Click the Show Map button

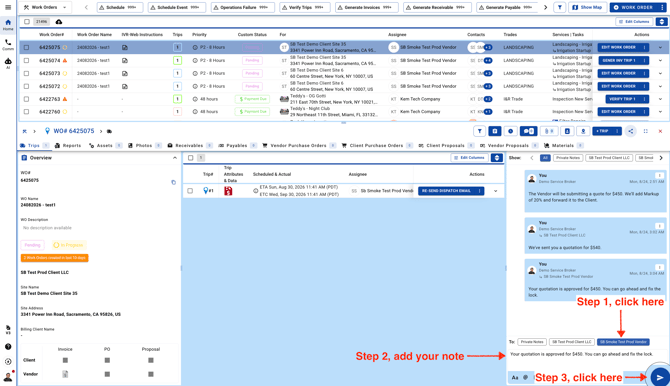pos(587,7)
